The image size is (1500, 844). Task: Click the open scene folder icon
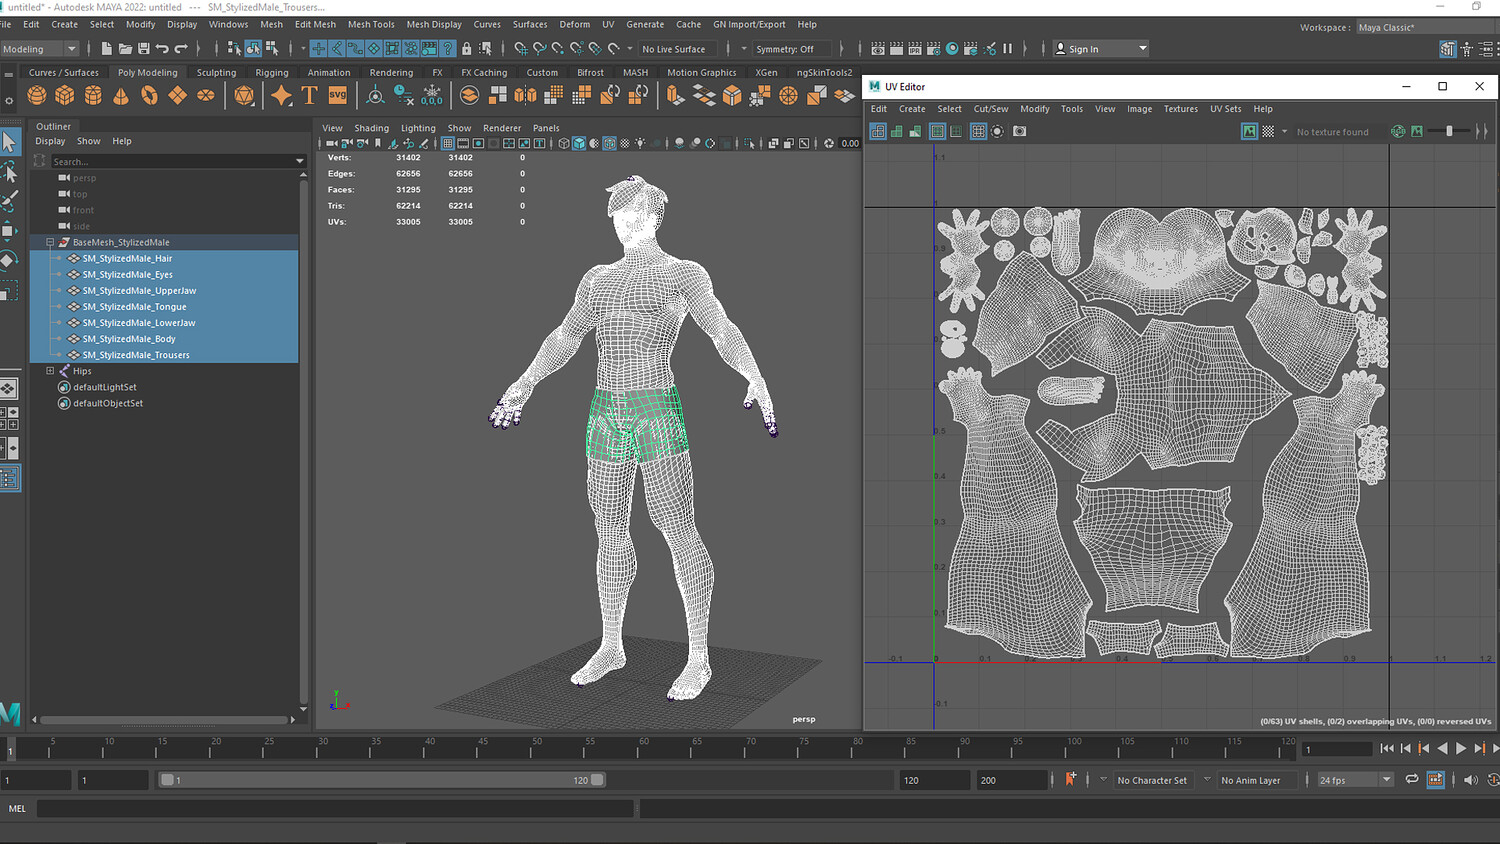pos(125,48)
